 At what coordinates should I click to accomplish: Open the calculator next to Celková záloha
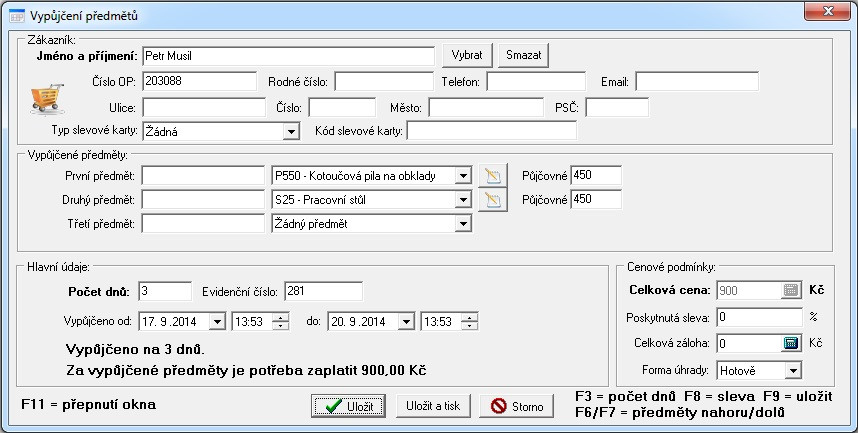coord(791,343)
